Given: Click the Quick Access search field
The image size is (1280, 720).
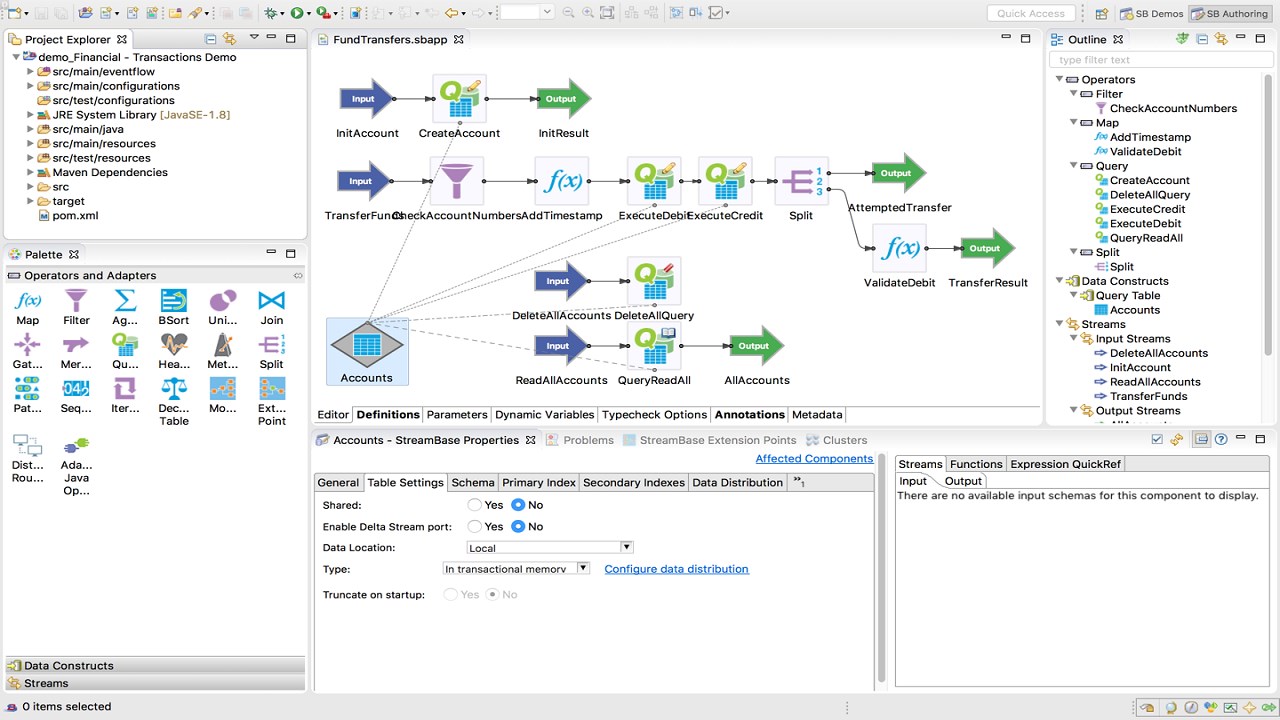Looking at the screenshot, I should 1031,13.
